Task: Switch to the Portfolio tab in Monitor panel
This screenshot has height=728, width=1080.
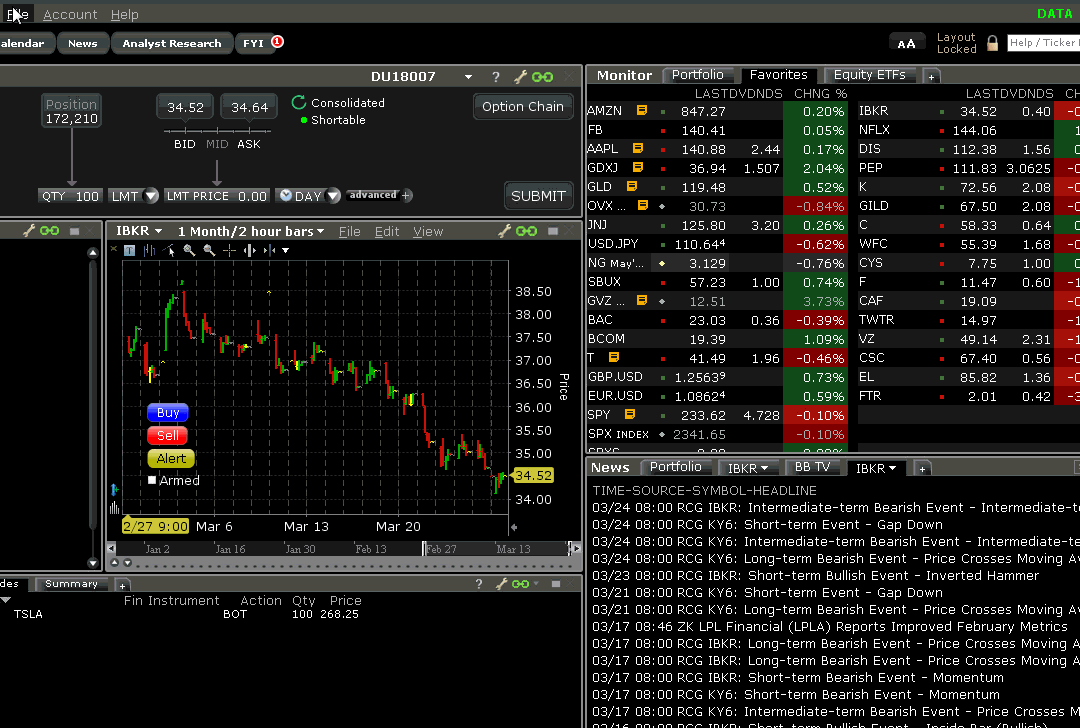Action: click(699, 74)
